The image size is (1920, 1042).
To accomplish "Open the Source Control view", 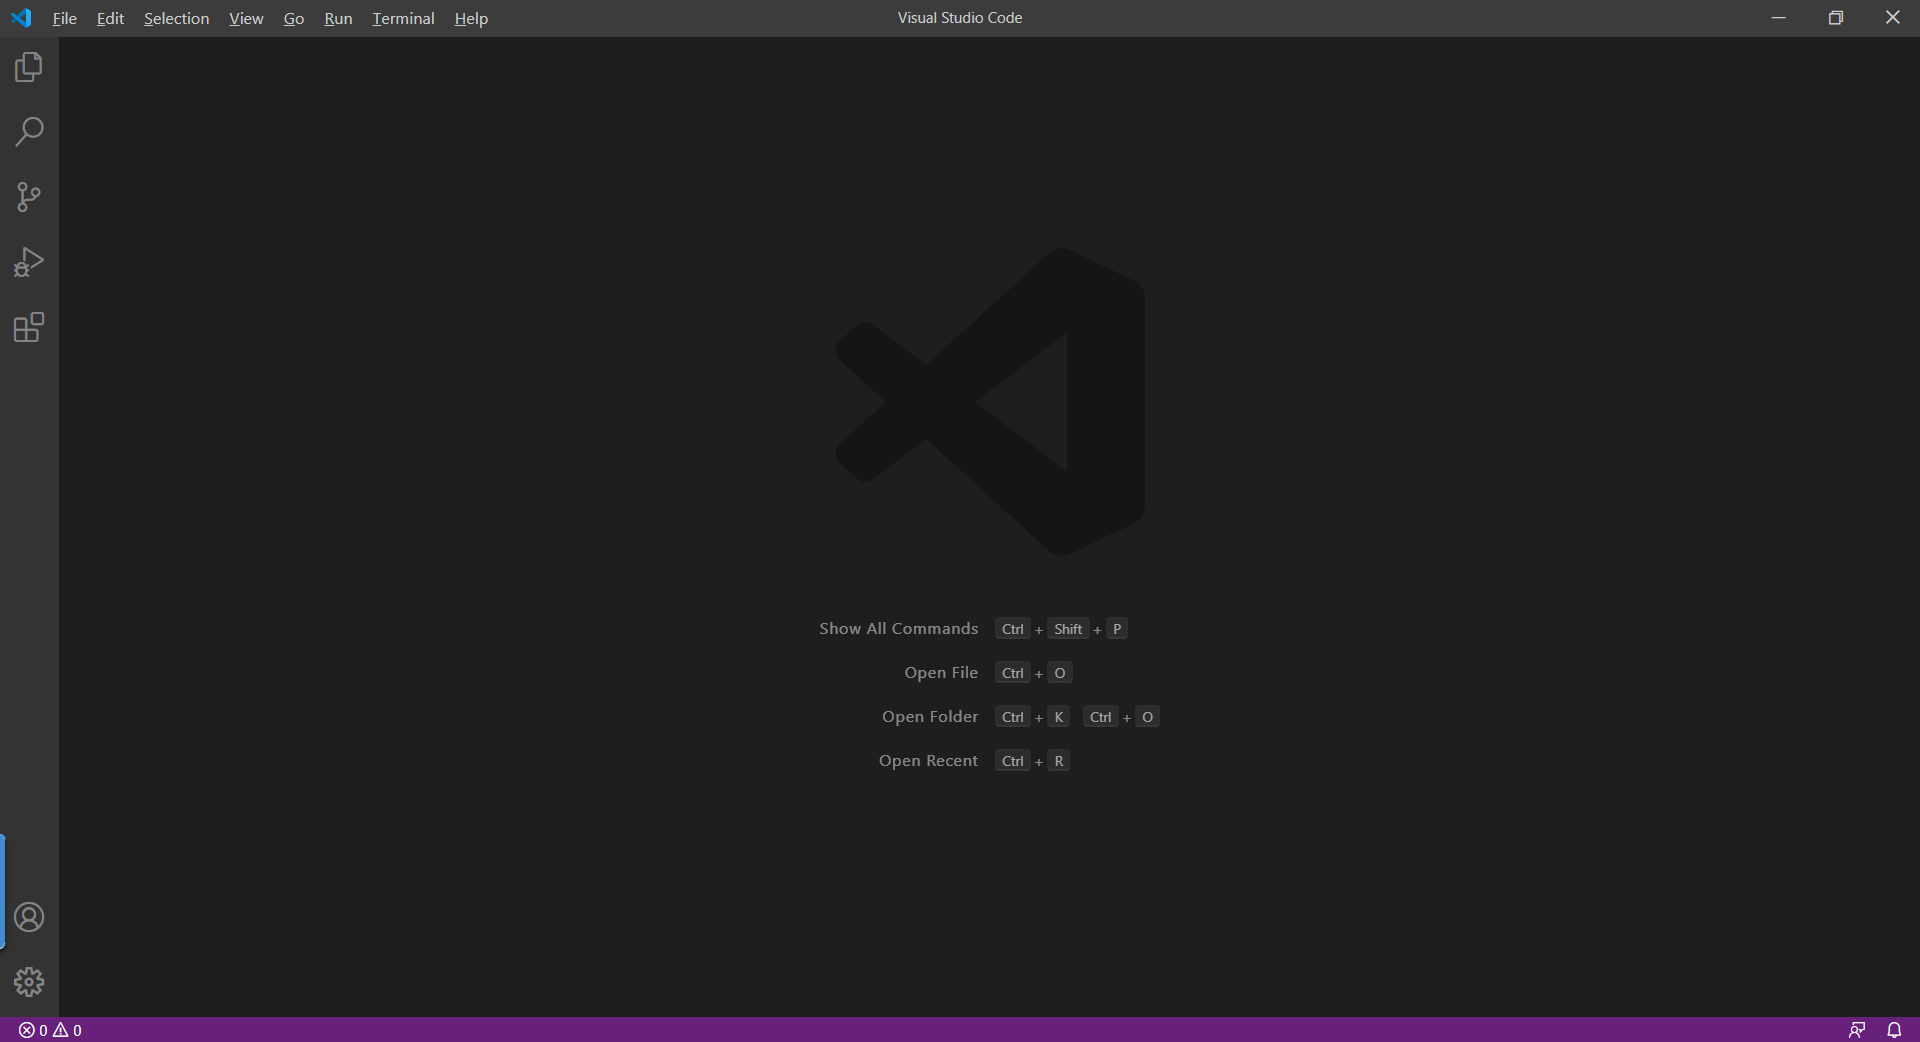I will 29,197.
